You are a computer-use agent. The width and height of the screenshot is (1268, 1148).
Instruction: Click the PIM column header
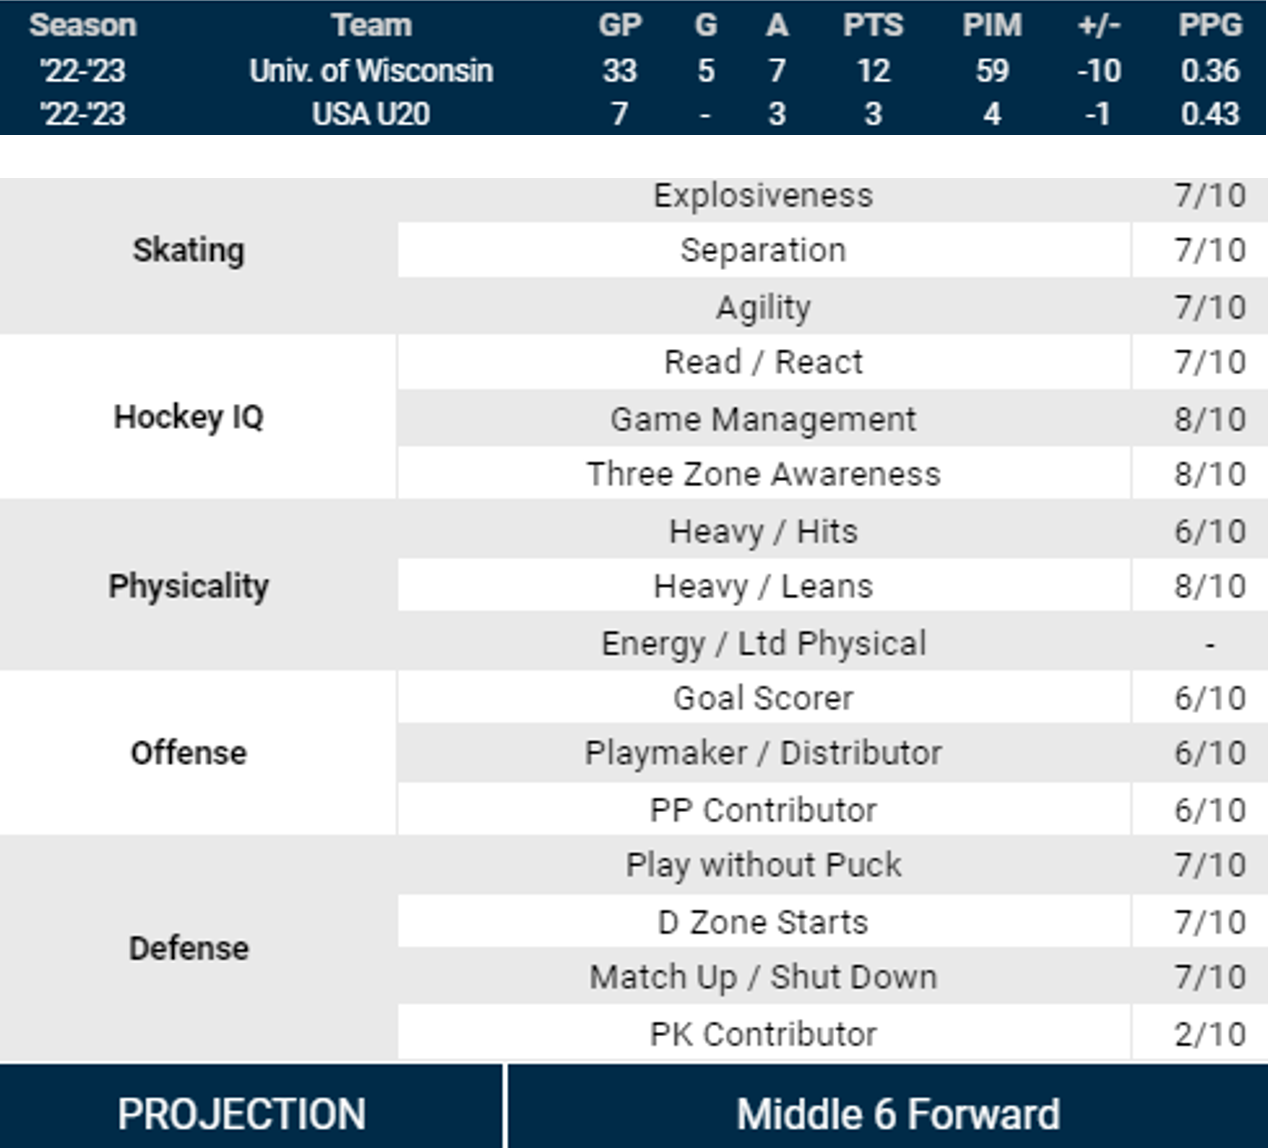(x=992, y=25)
